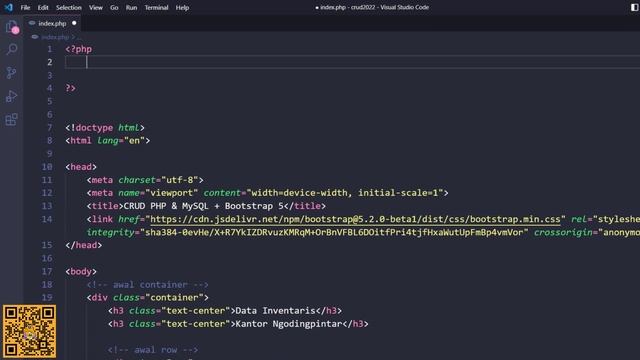This screenshot has width=640, height=360.
Task: Open the Source Control view icon
Action: 11,73
